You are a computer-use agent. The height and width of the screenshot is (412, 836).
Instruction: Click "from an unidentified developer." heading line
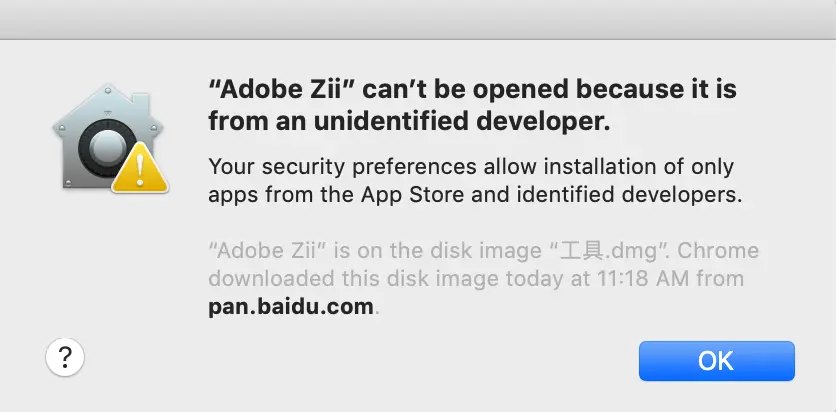[x=408, y=123]
